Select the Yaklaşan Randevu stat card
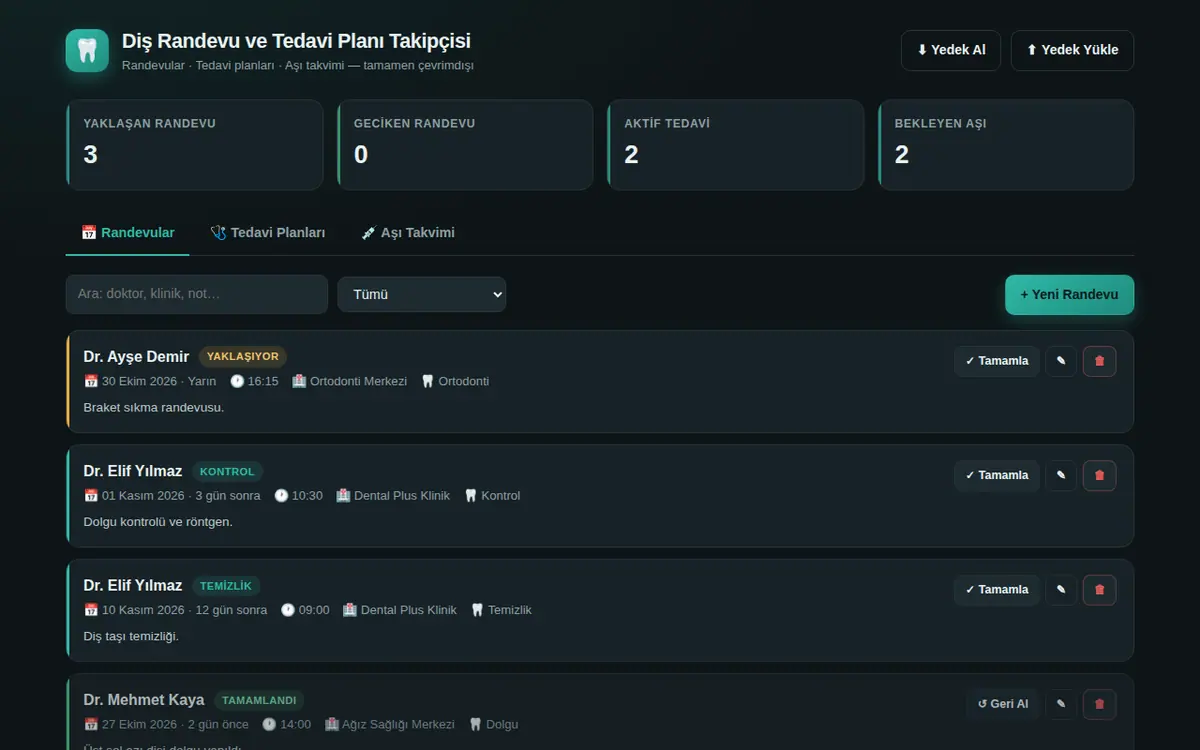 click(x=195, y=145)
